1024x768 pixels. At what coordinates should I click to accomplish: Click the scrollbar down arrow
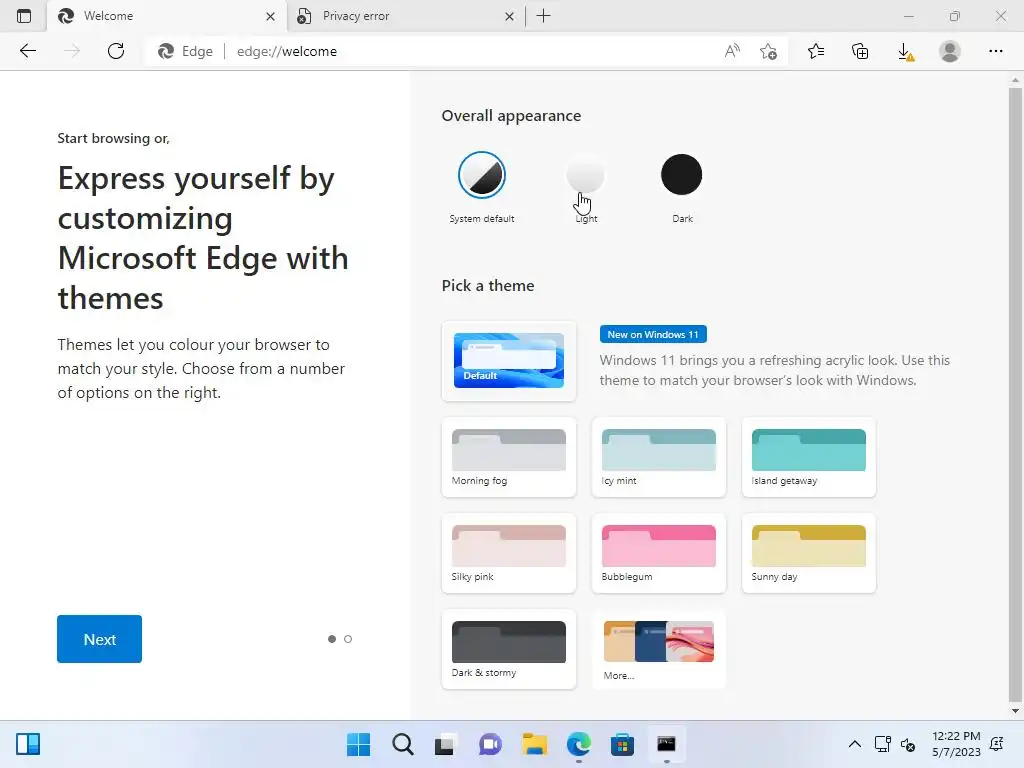pos(1015,711)
